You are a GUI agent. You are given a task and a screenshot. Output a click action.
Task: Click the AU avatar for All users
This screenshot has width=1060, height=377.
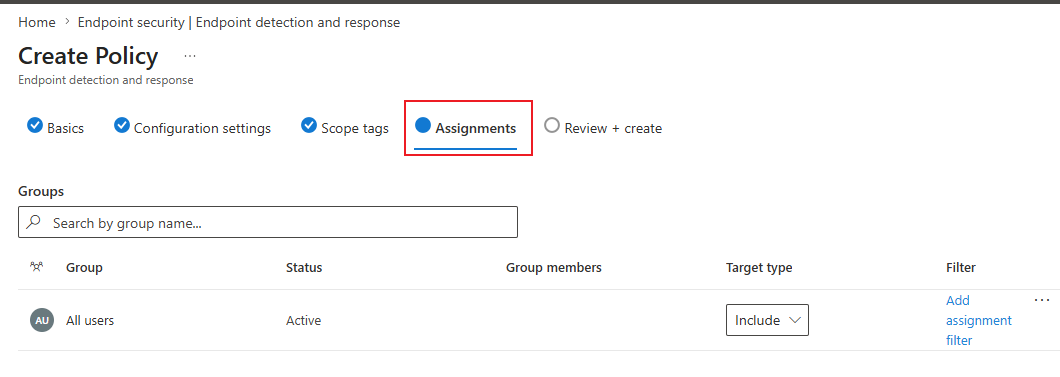point(42,320)
